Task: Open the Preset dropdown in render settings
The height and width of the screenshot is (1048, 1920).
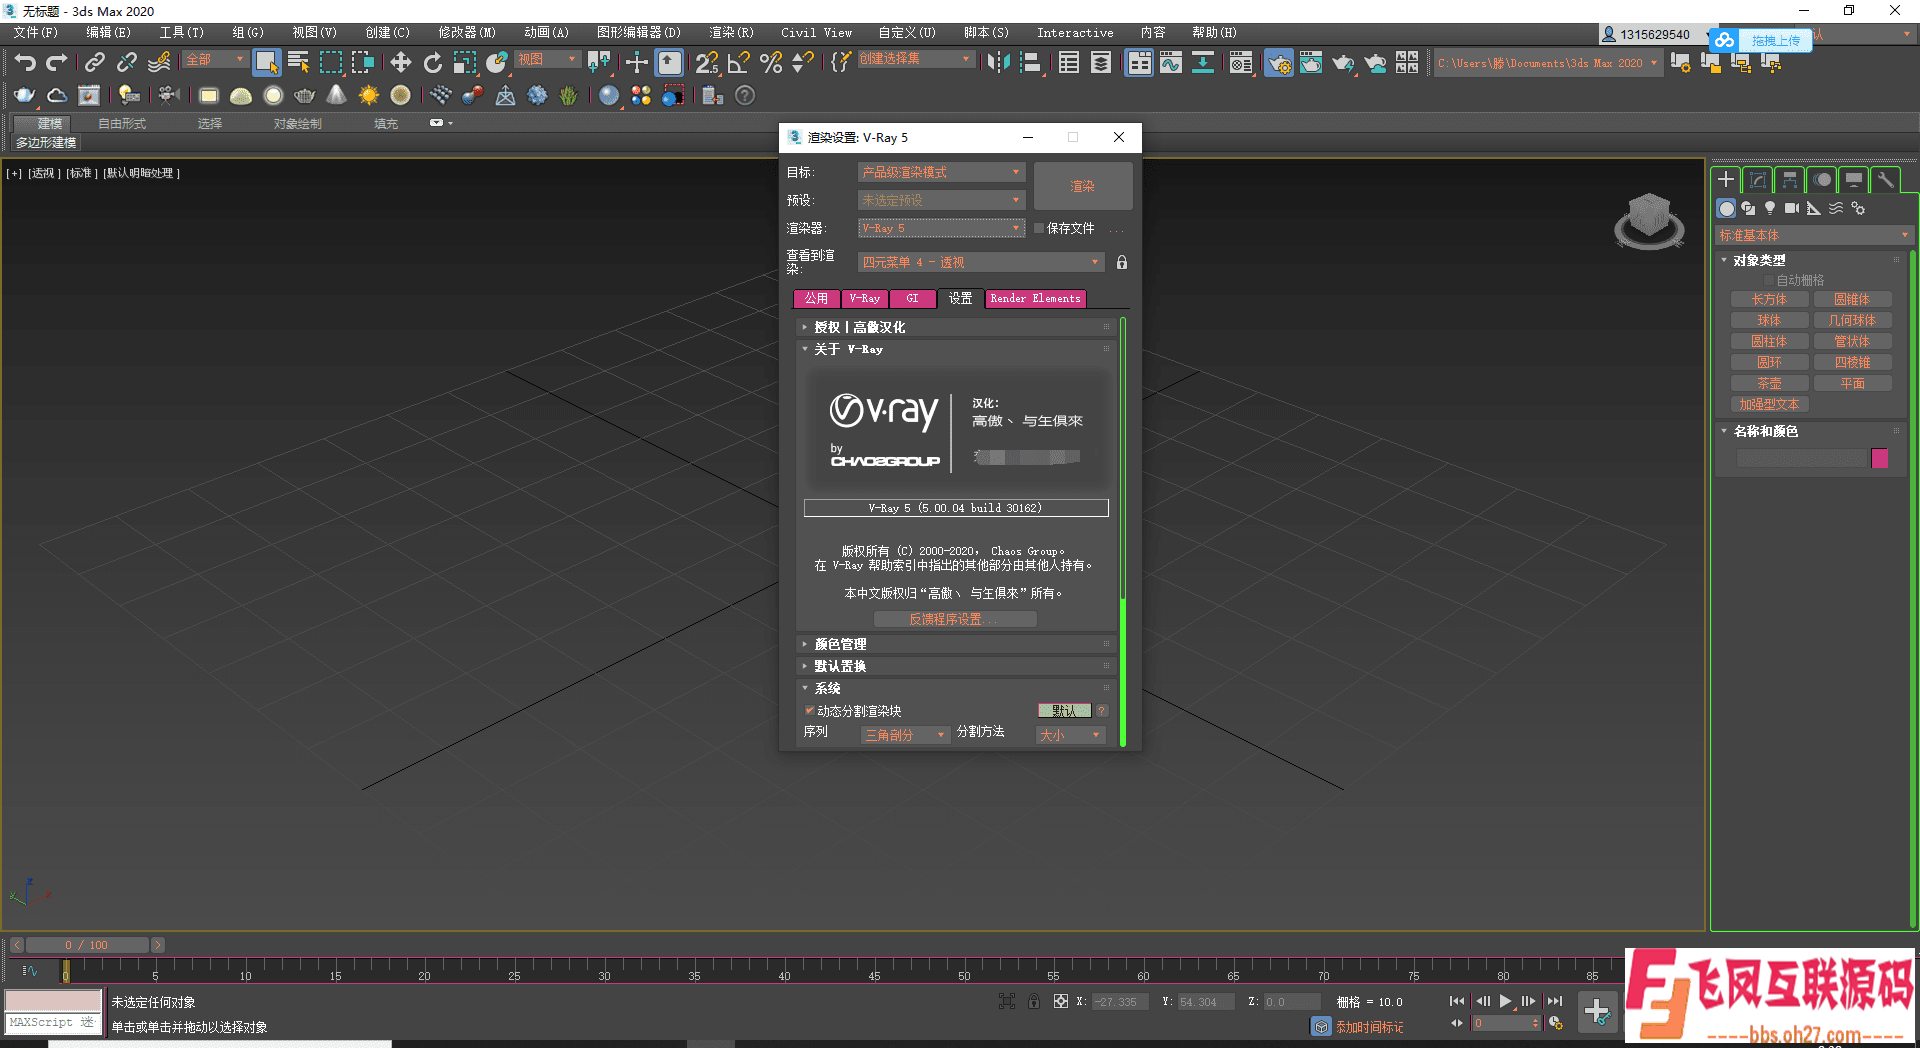Action: [941, 200]
